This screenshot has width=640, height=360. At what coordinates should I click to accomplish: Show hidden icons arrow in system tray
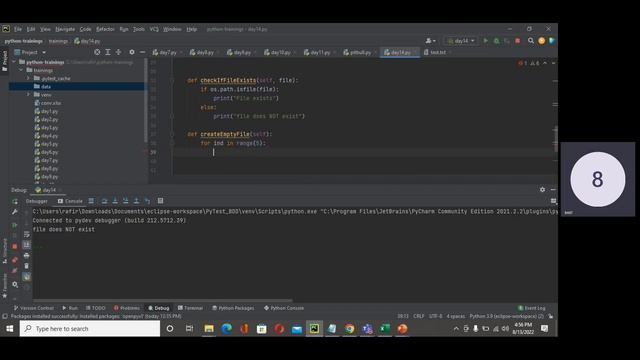(456, 329)
